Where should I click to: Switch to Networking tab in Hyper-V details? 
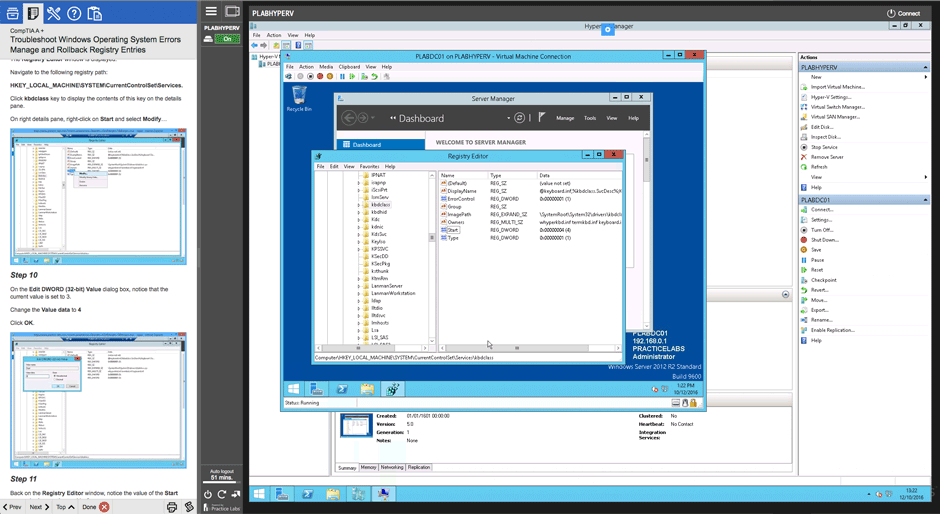pos(392,467)
